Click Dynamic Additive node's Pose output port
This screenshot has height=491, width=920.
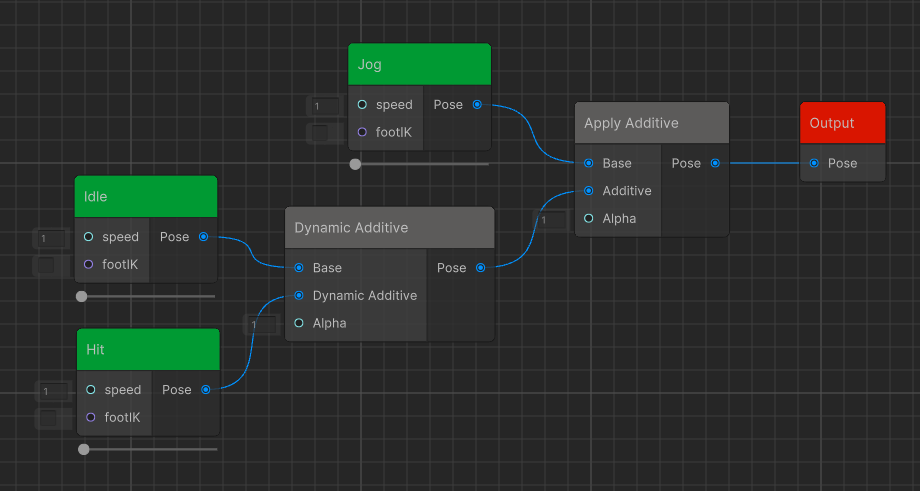tap(481, 267)
